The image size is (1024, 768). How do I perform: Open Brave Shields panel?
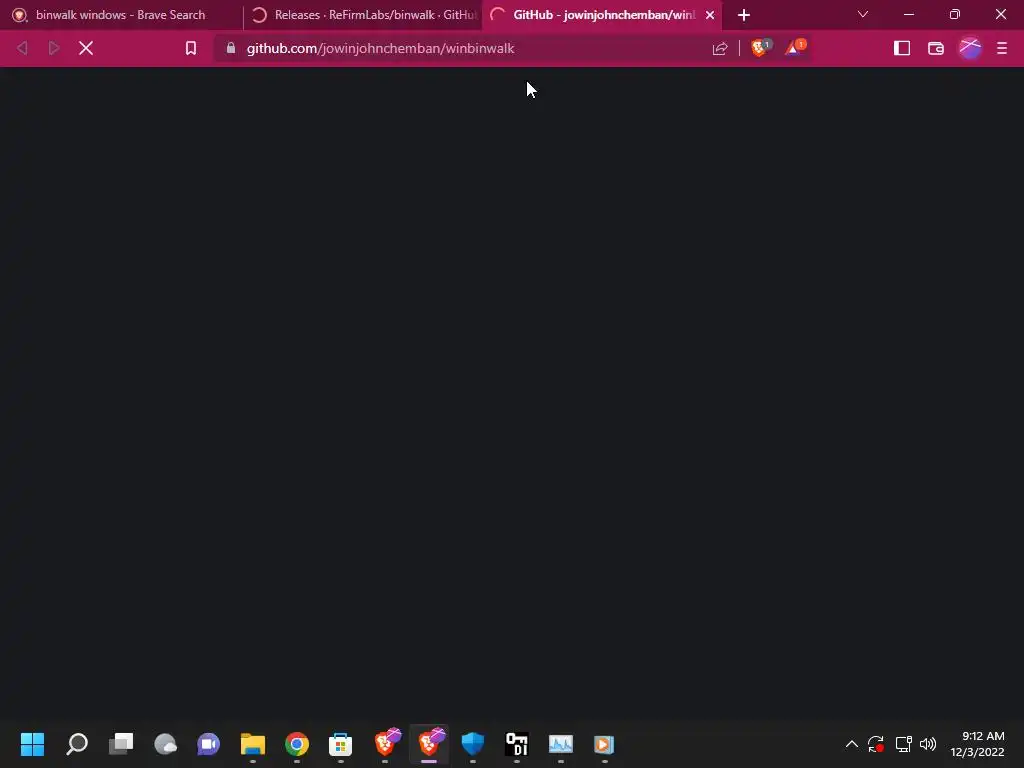click(x=760, y=48)
